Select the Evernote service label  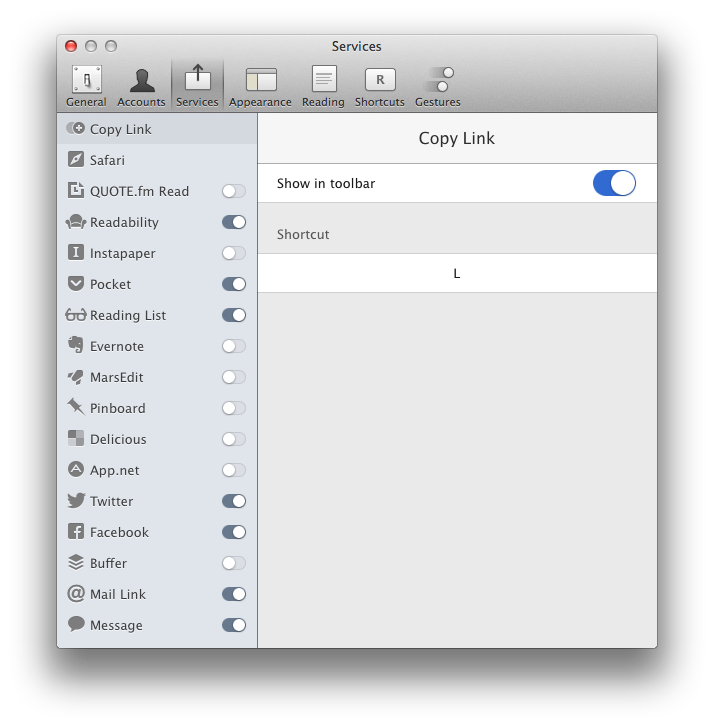pyautogui.click(x=117, y=346)
